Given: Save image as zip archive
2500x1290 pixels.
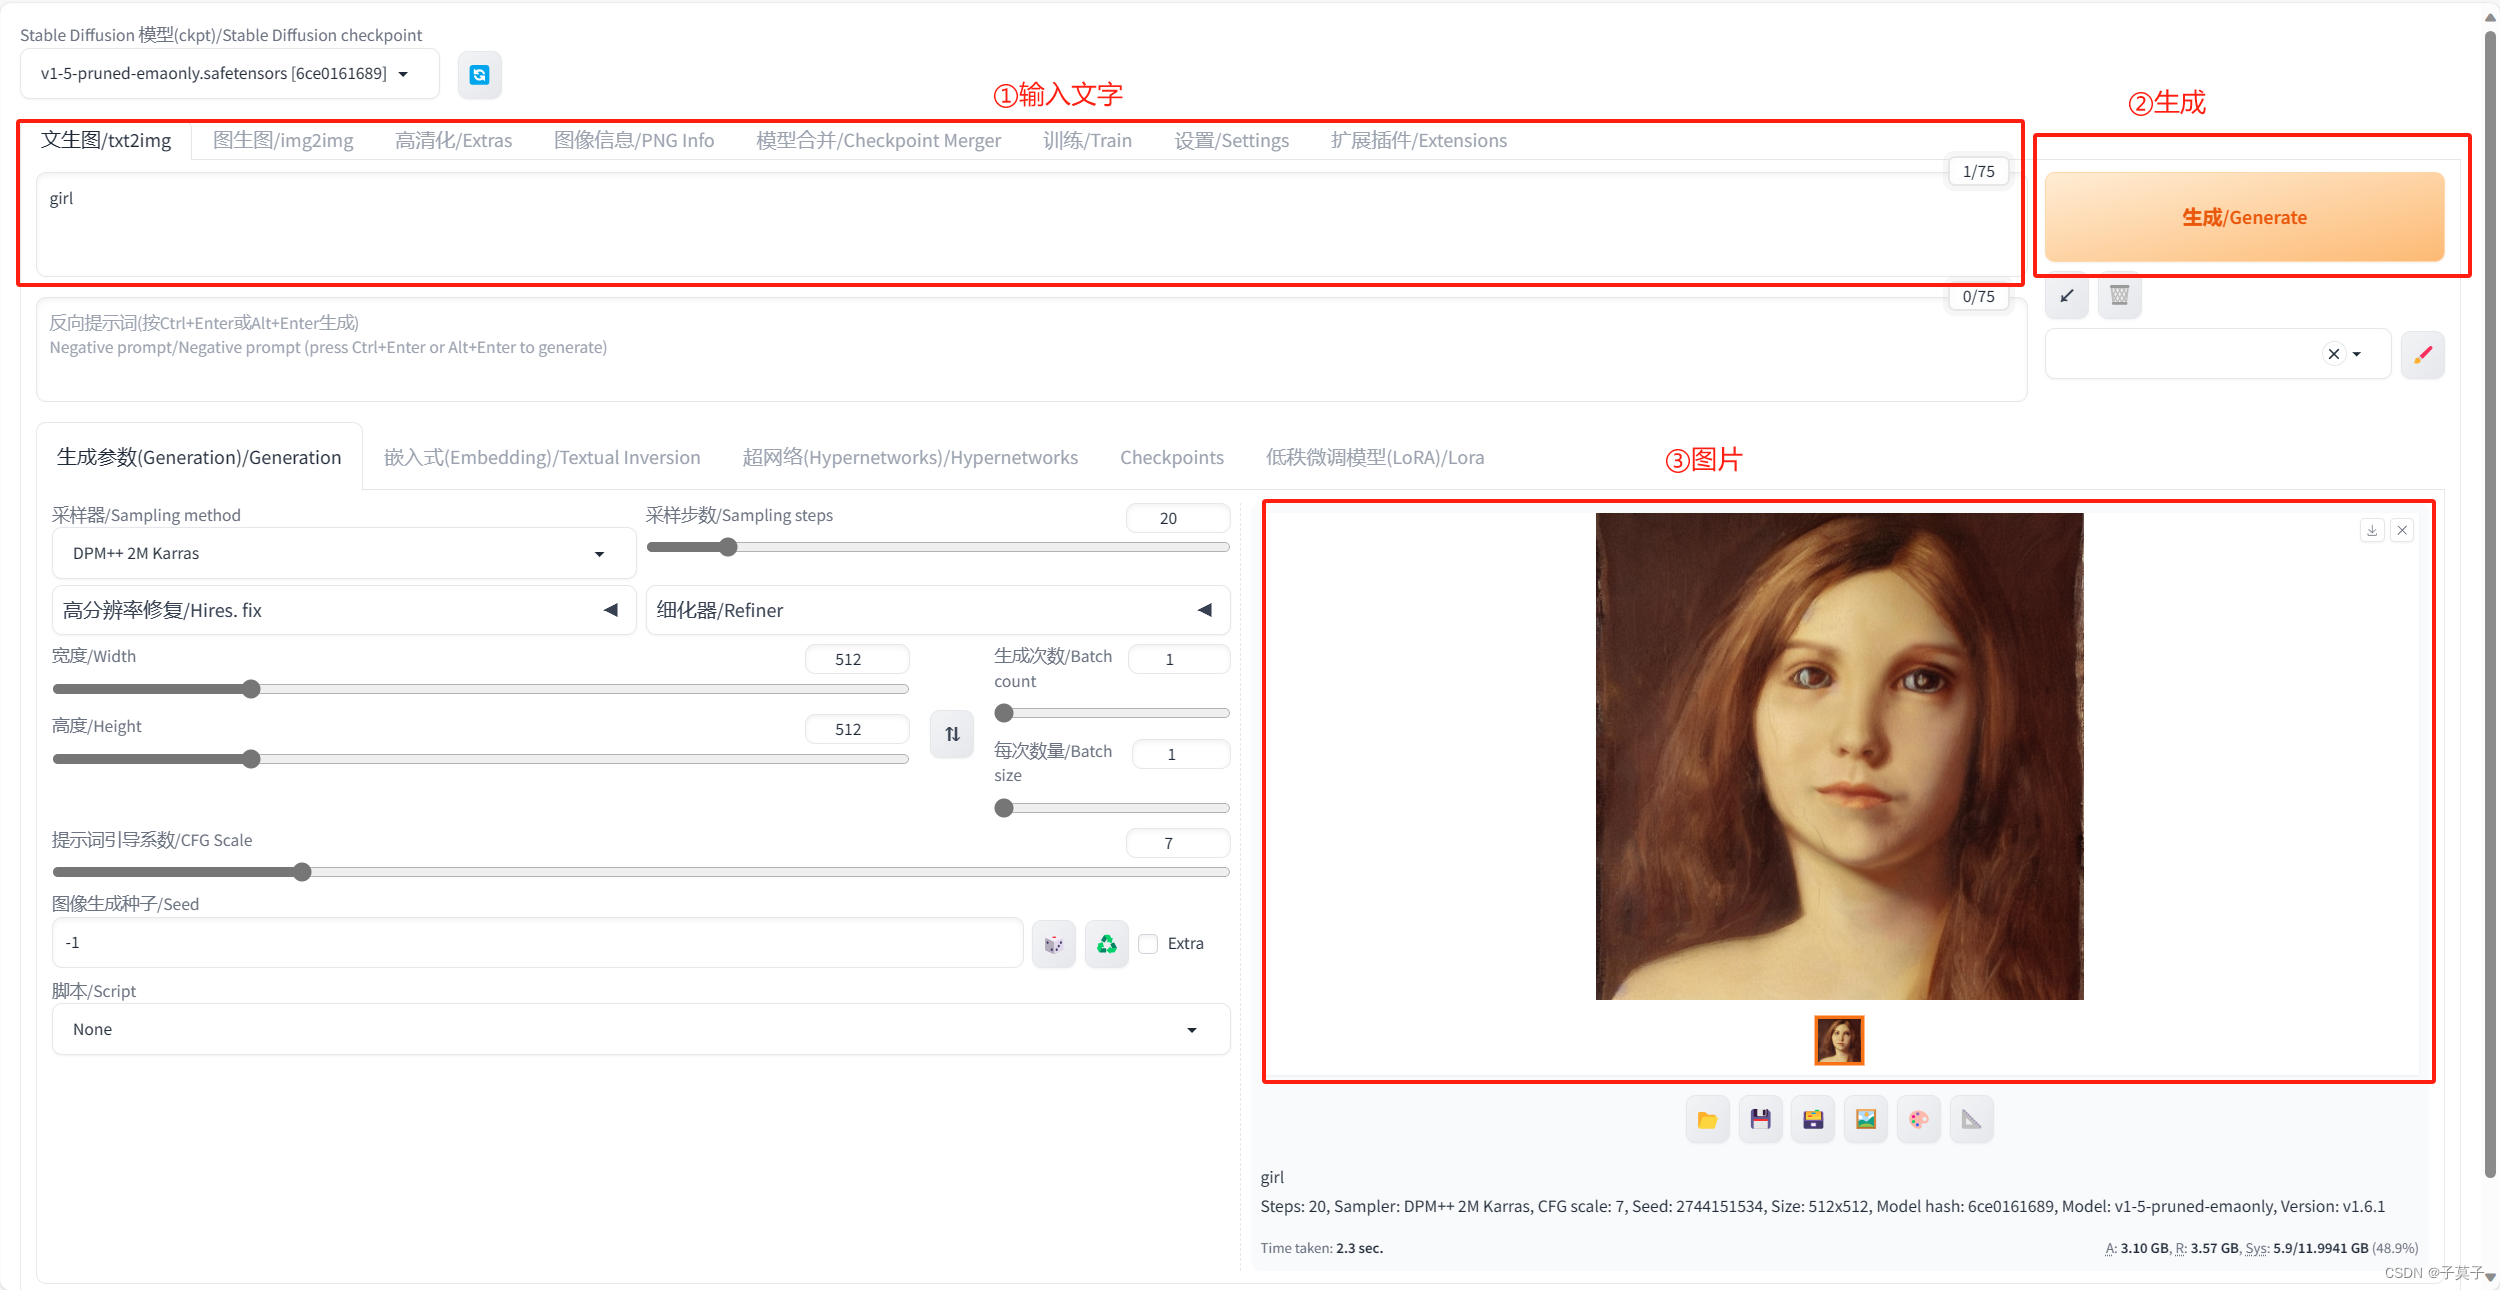Looking at the screenshot, I should (x=1813, y=1118).
